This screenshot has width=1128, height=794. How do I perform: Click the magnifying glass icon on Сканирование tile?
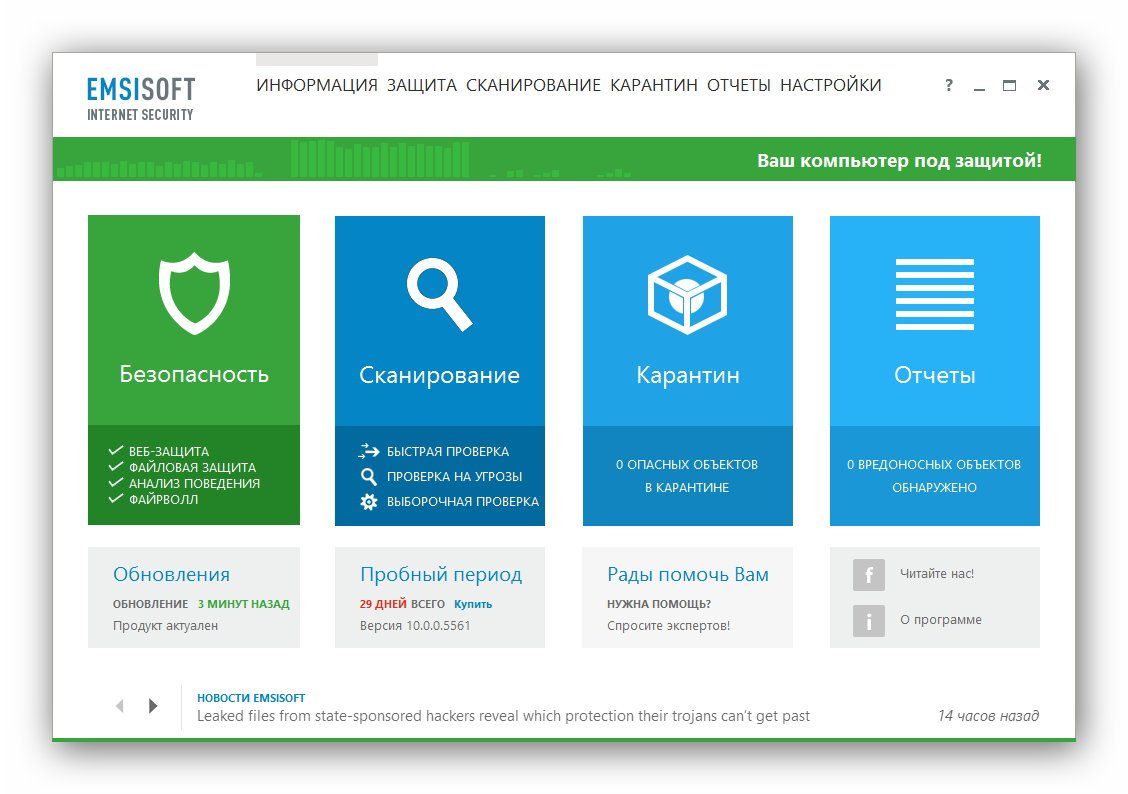pos(440,293)
